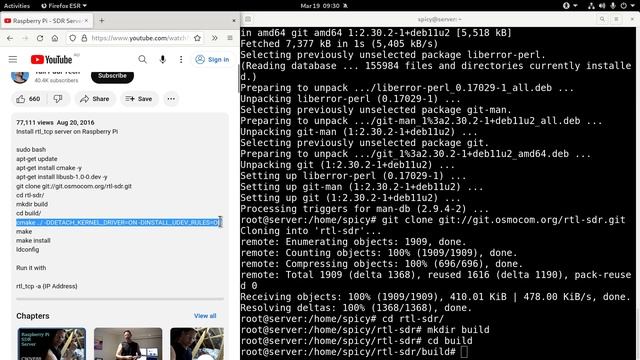
Task: Open the Firefox ESR app menu
Action: pos(64,6)
